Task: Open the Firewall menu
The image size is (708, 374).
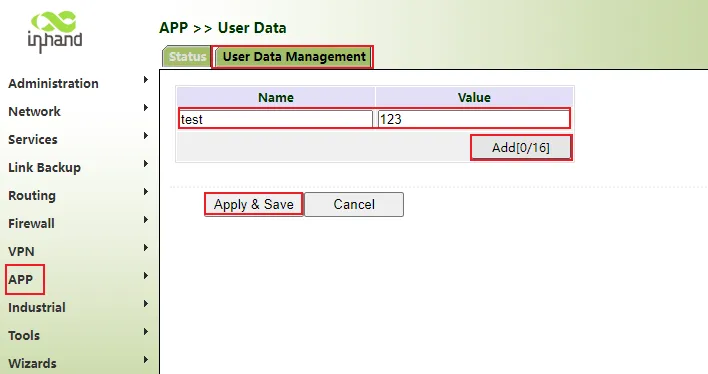Action: pyautogui.click(x=31, y=224)
